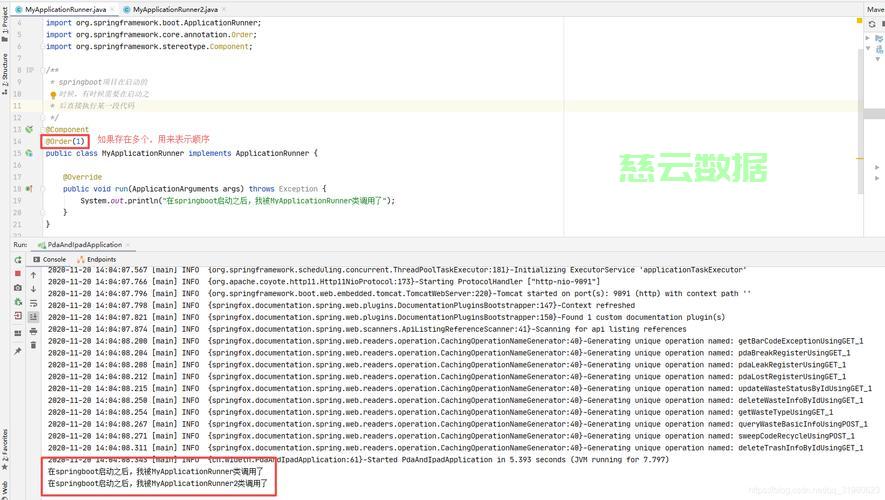The height and width of the screenshot is (500, 885).
Task: Open the layout settings icon in Run toolbar
Action: click(17, 333)
